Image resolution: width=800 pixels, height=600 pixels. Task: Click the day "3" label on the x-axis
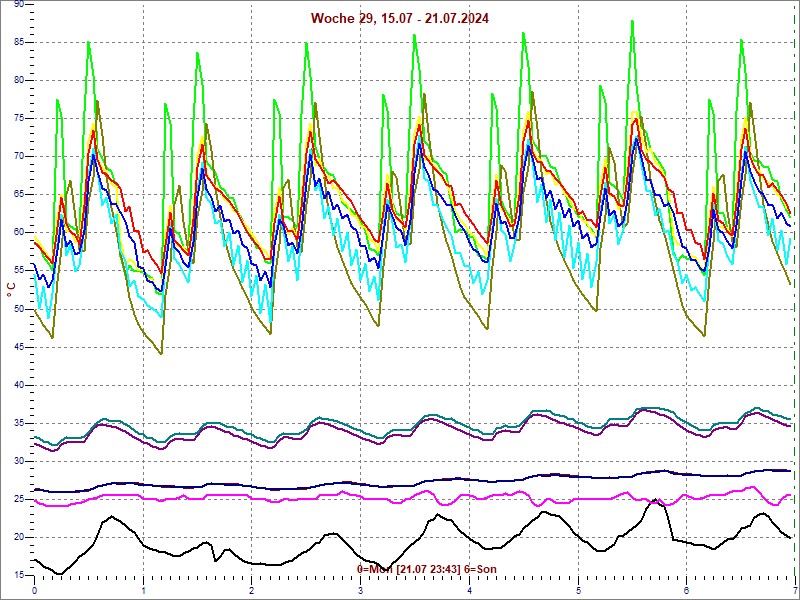pos(361,591)
